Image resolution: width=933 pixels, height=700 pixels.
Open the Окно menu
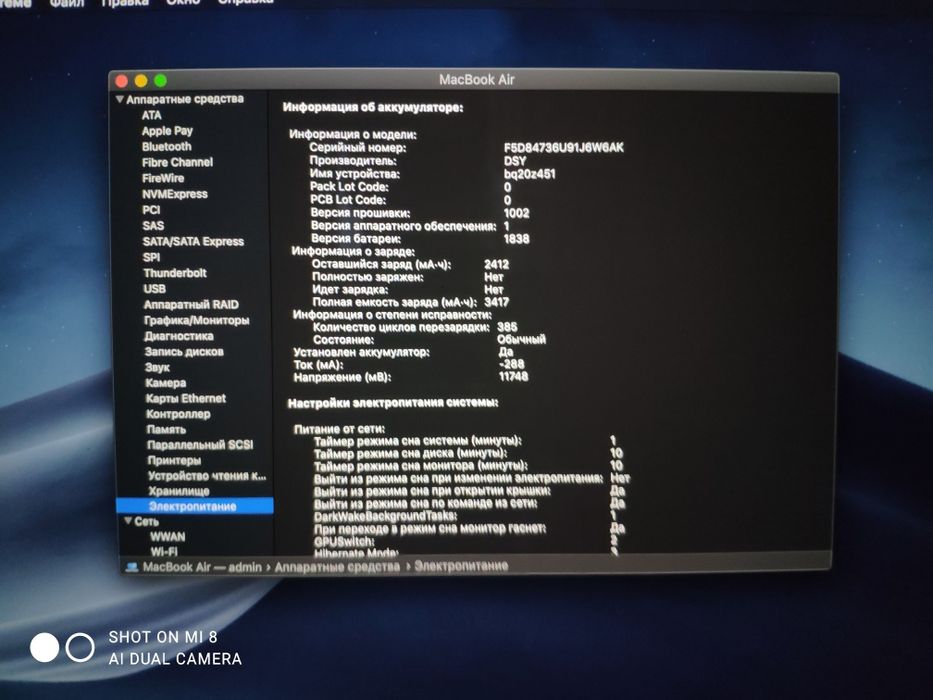[x=183, y=2]
